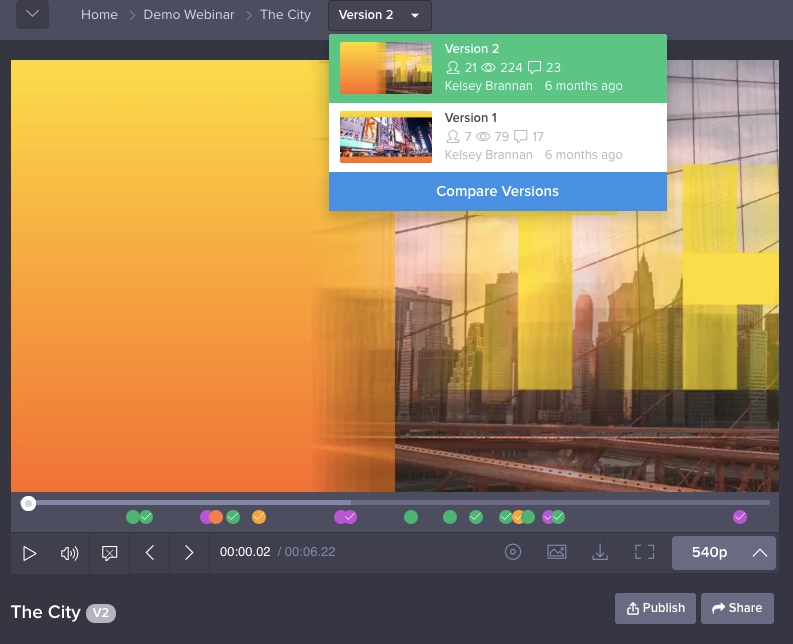Viewport: 793px width, 644px height.
Task: Click the playhead handle on timeline
Action: (28, 503)
